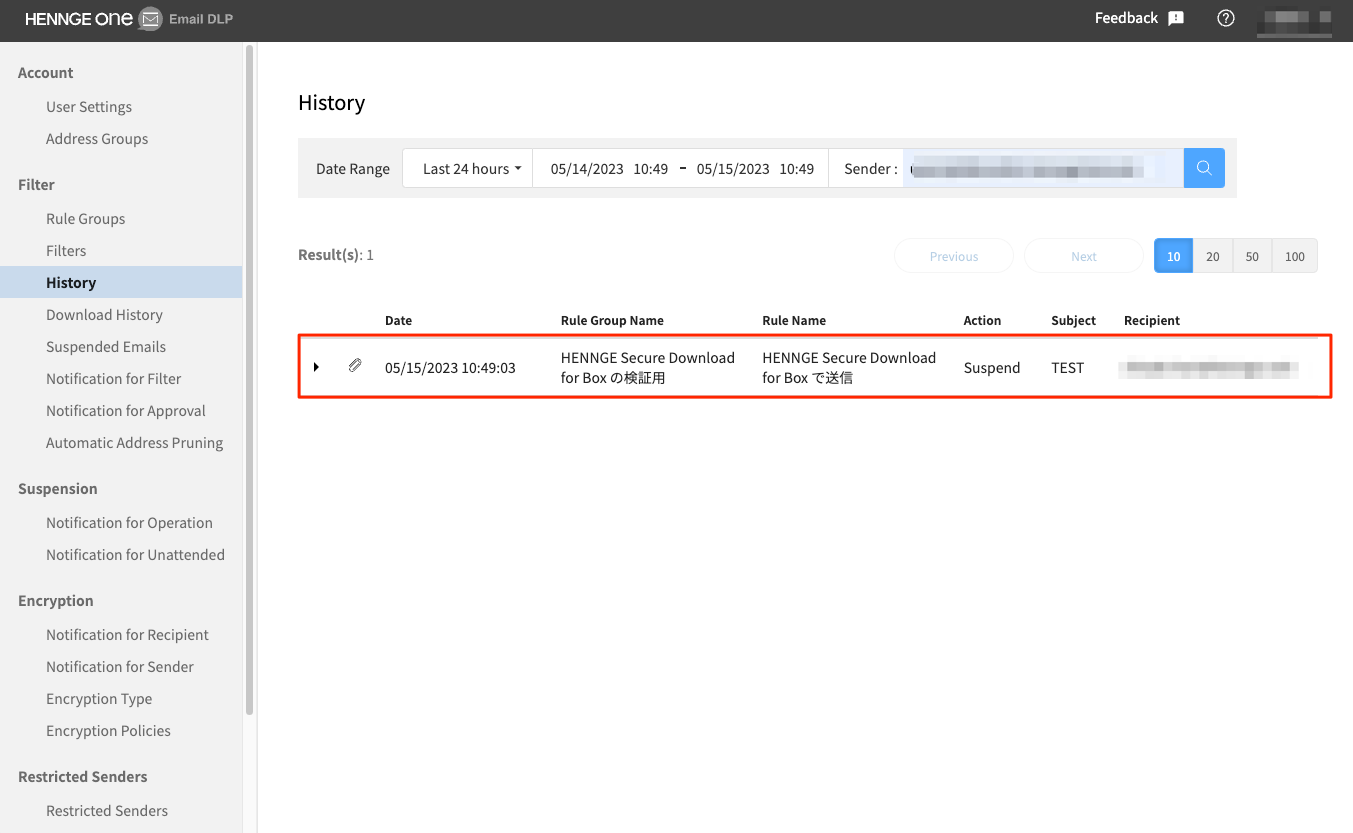Click the sidebar vertical scrollbar
The image size is (1353, 833).
coord(249,380)
